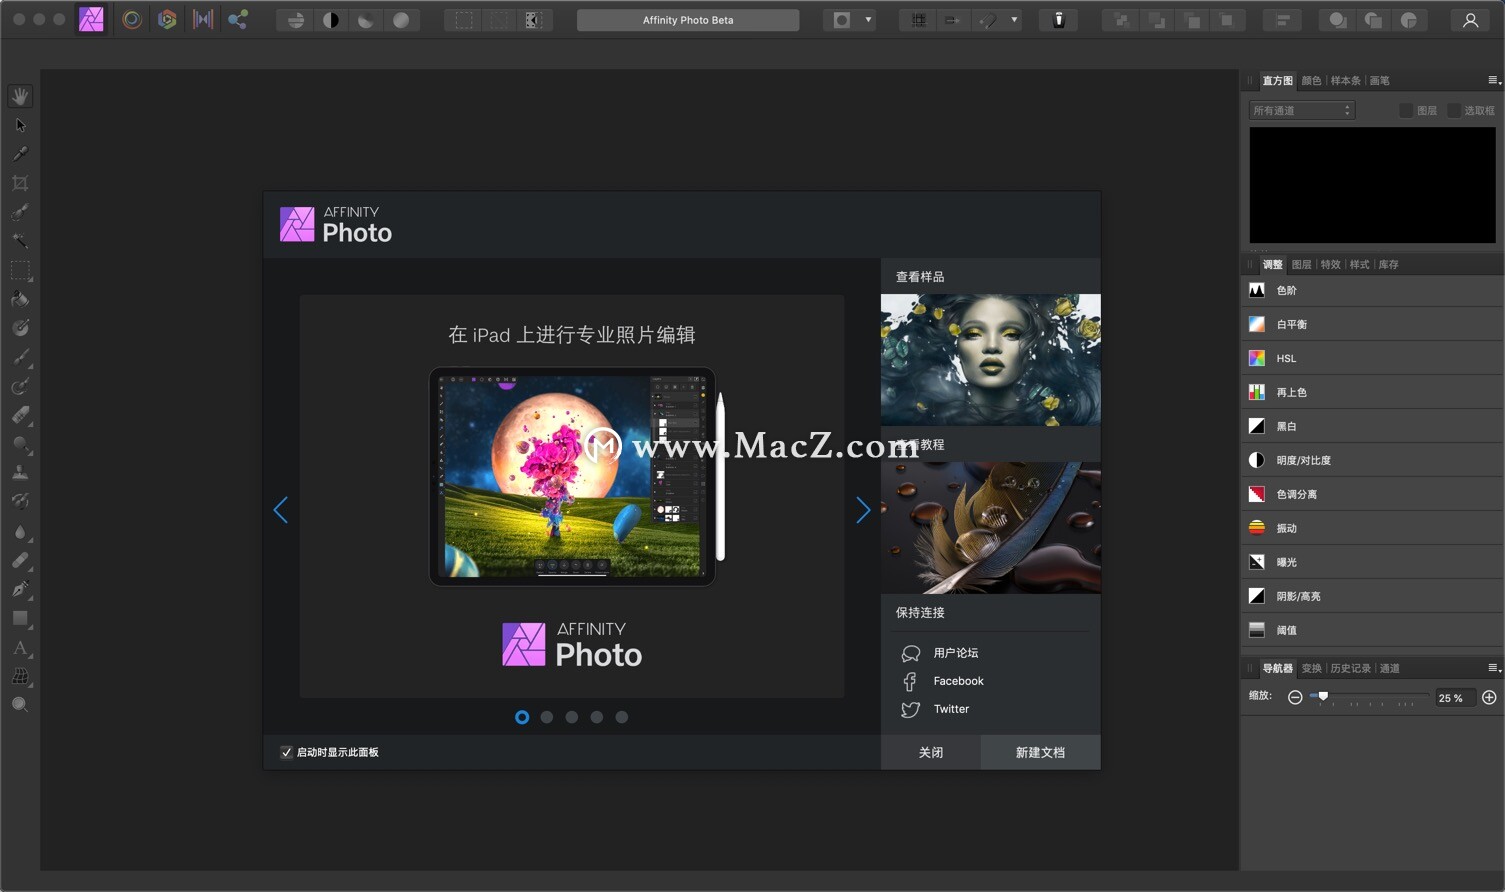The image size is (1505, 892).
Task: Activate the rectangular Marquee selection tool
Action: (x=20, y=269)
